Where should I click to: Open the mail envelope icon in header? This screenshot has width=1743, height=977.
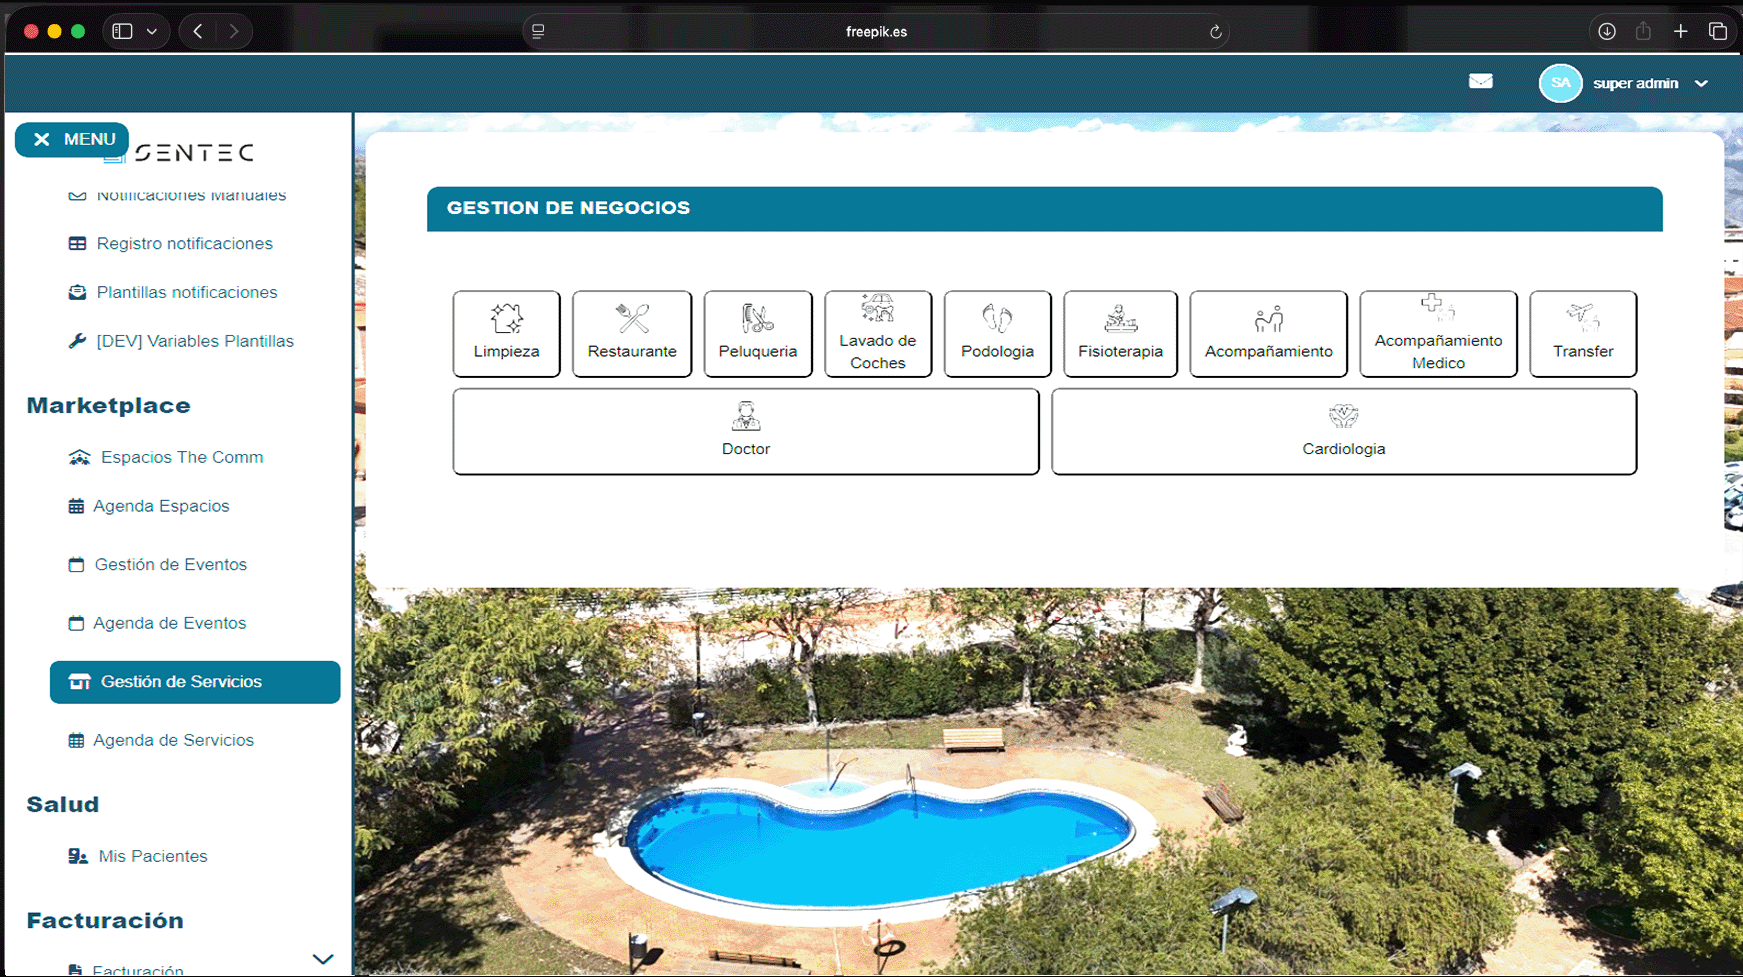click(x=1481, y=82)
